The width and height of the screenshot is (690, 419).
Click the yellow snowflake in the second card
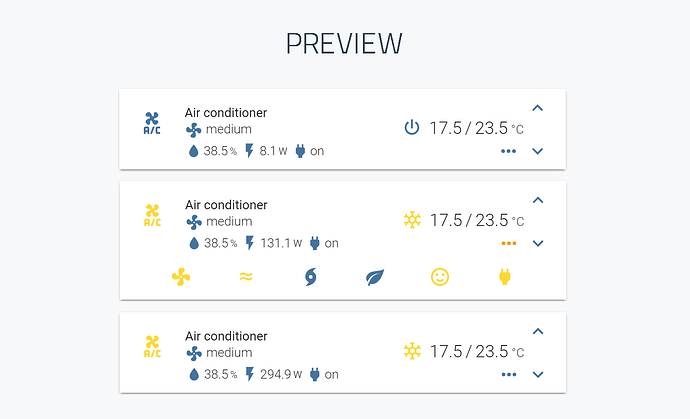click(411, 220)
